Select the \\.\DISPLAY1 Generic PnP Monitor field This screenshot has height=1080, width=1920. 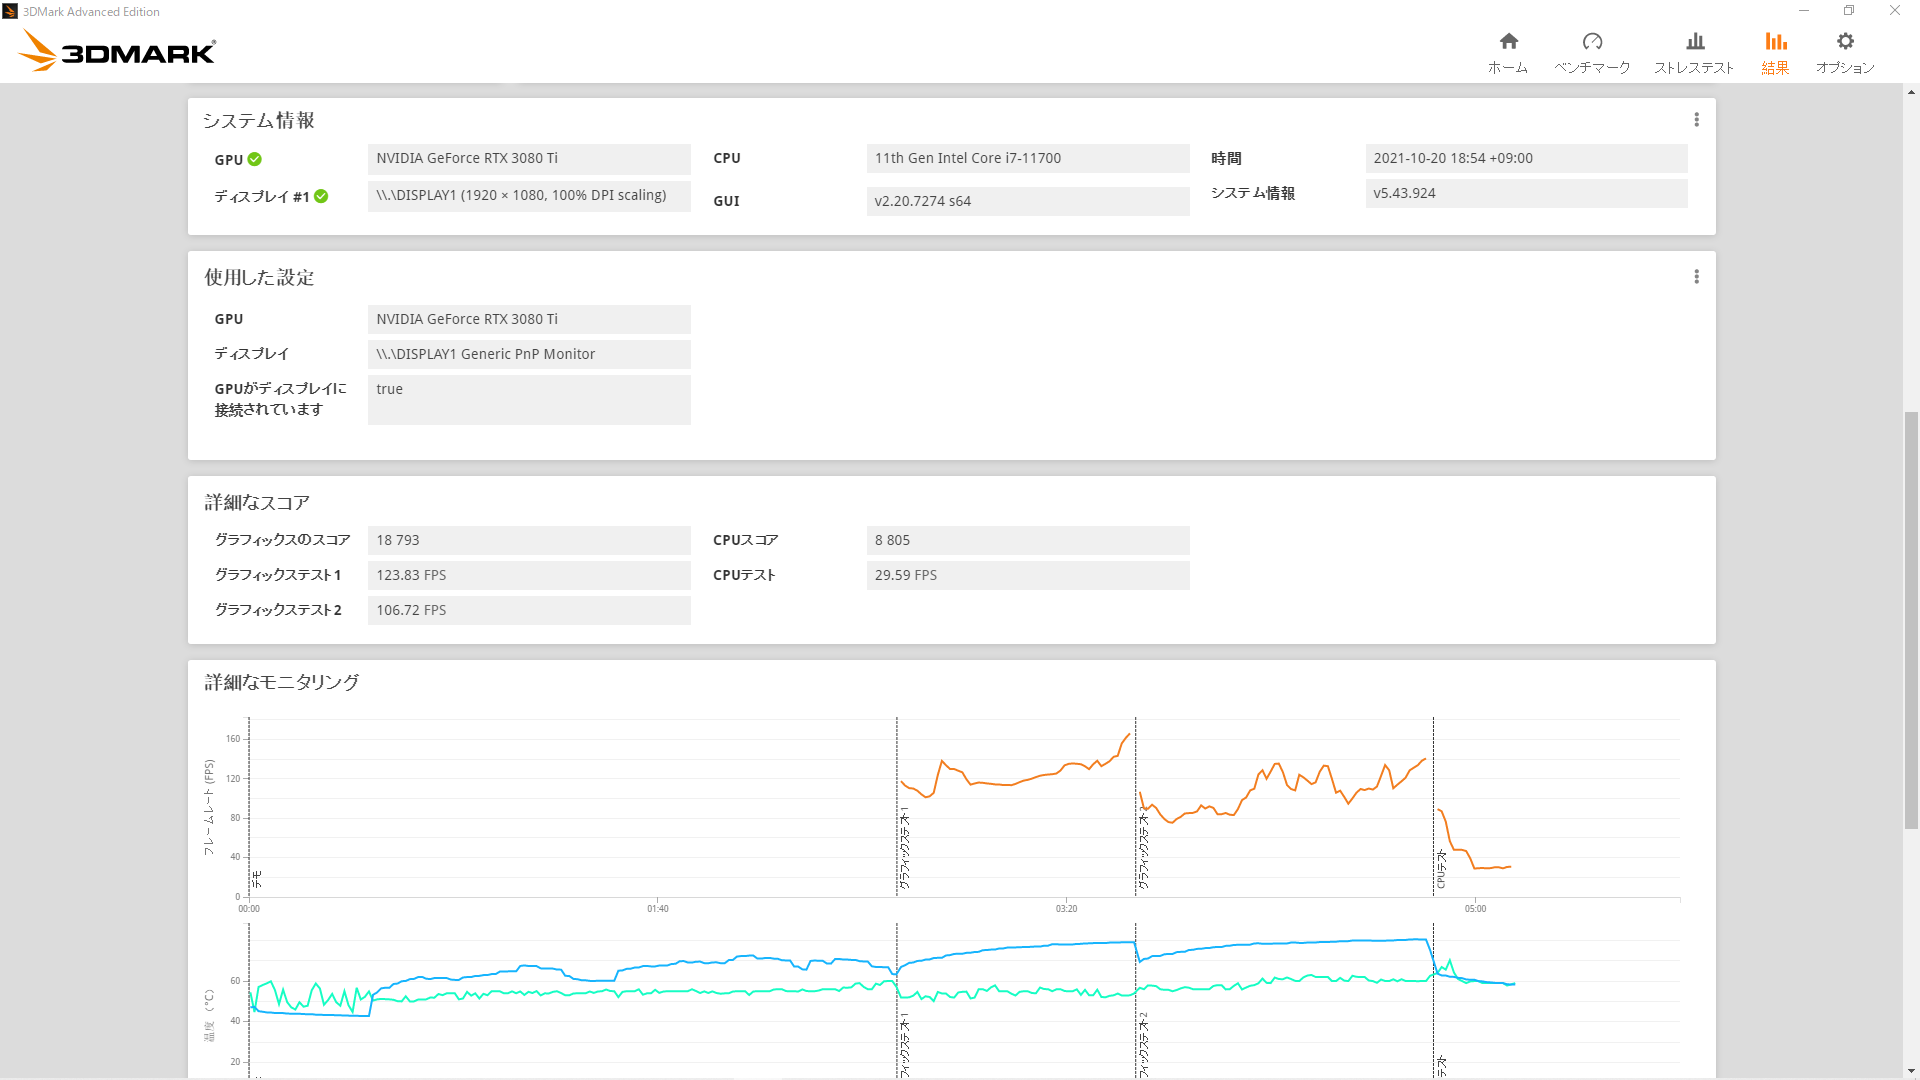[x=529, y=354]
